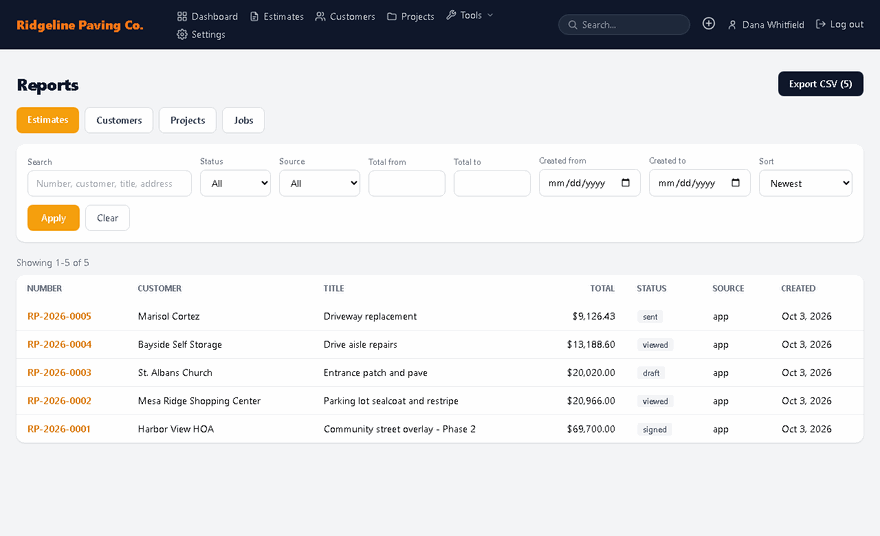Click the log out arrow icon
This screenshot has height=536, width=880.
(x=821, y=24)
